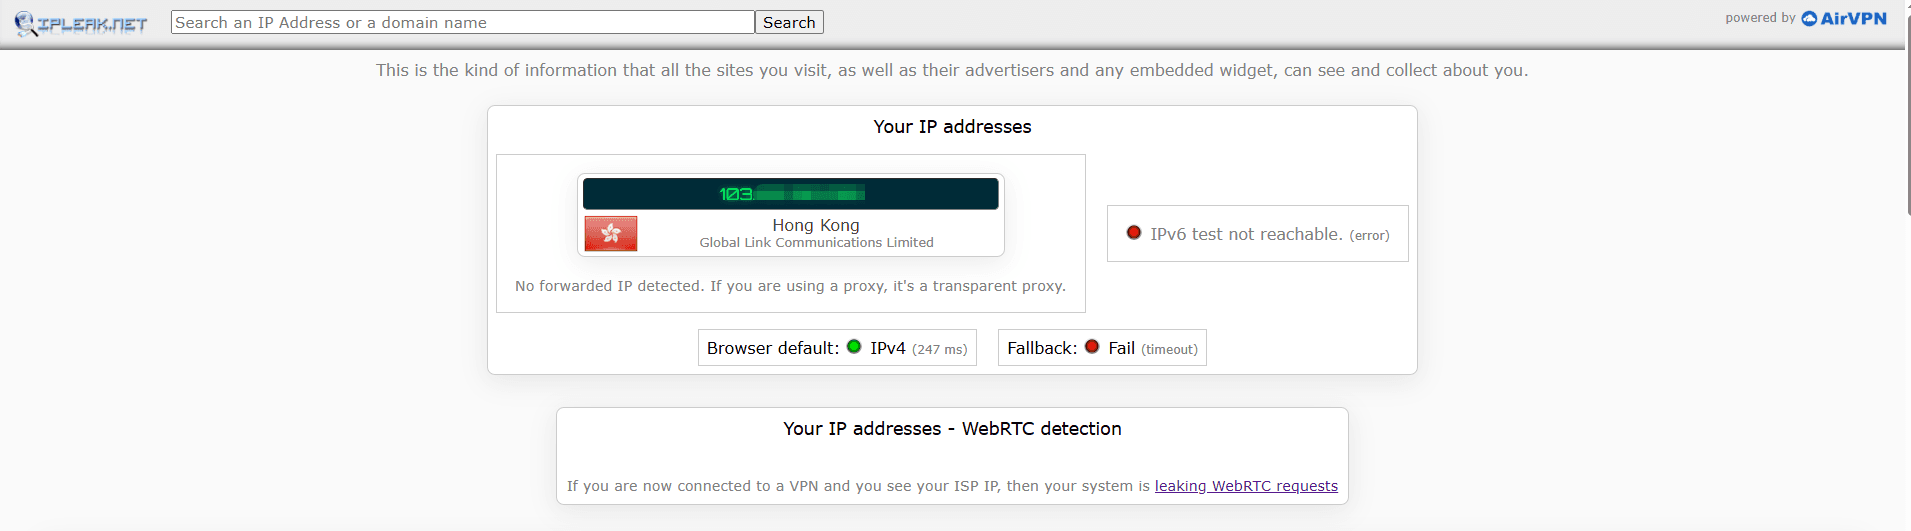This screenshot has height=531, width=1911.
Task: Click the WebRTC detection section heading
Action: pos(952,429)
